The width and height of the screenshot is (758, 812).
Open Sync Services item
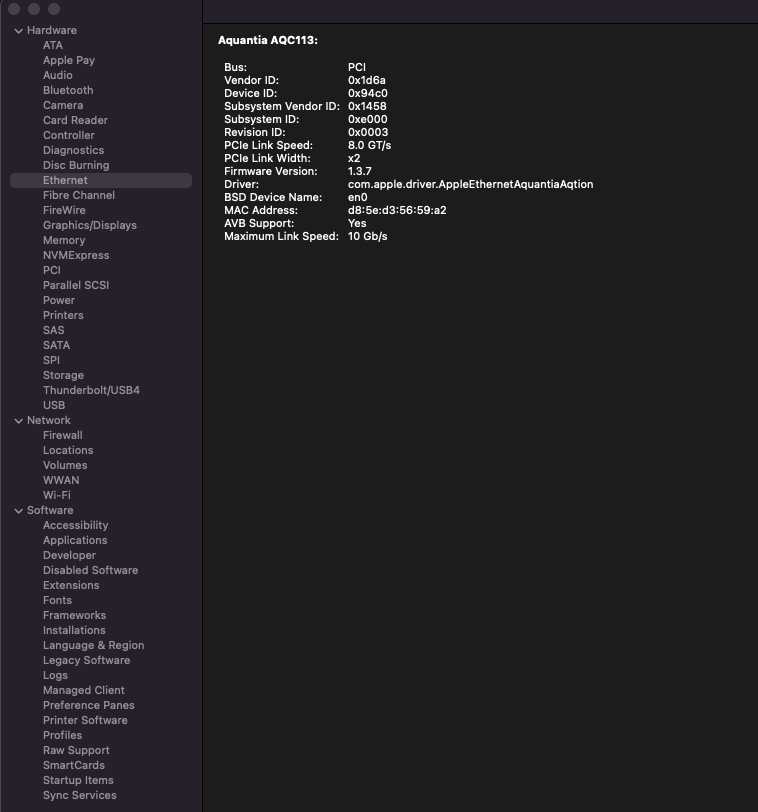pyautogui.click(x=79, y=796)
